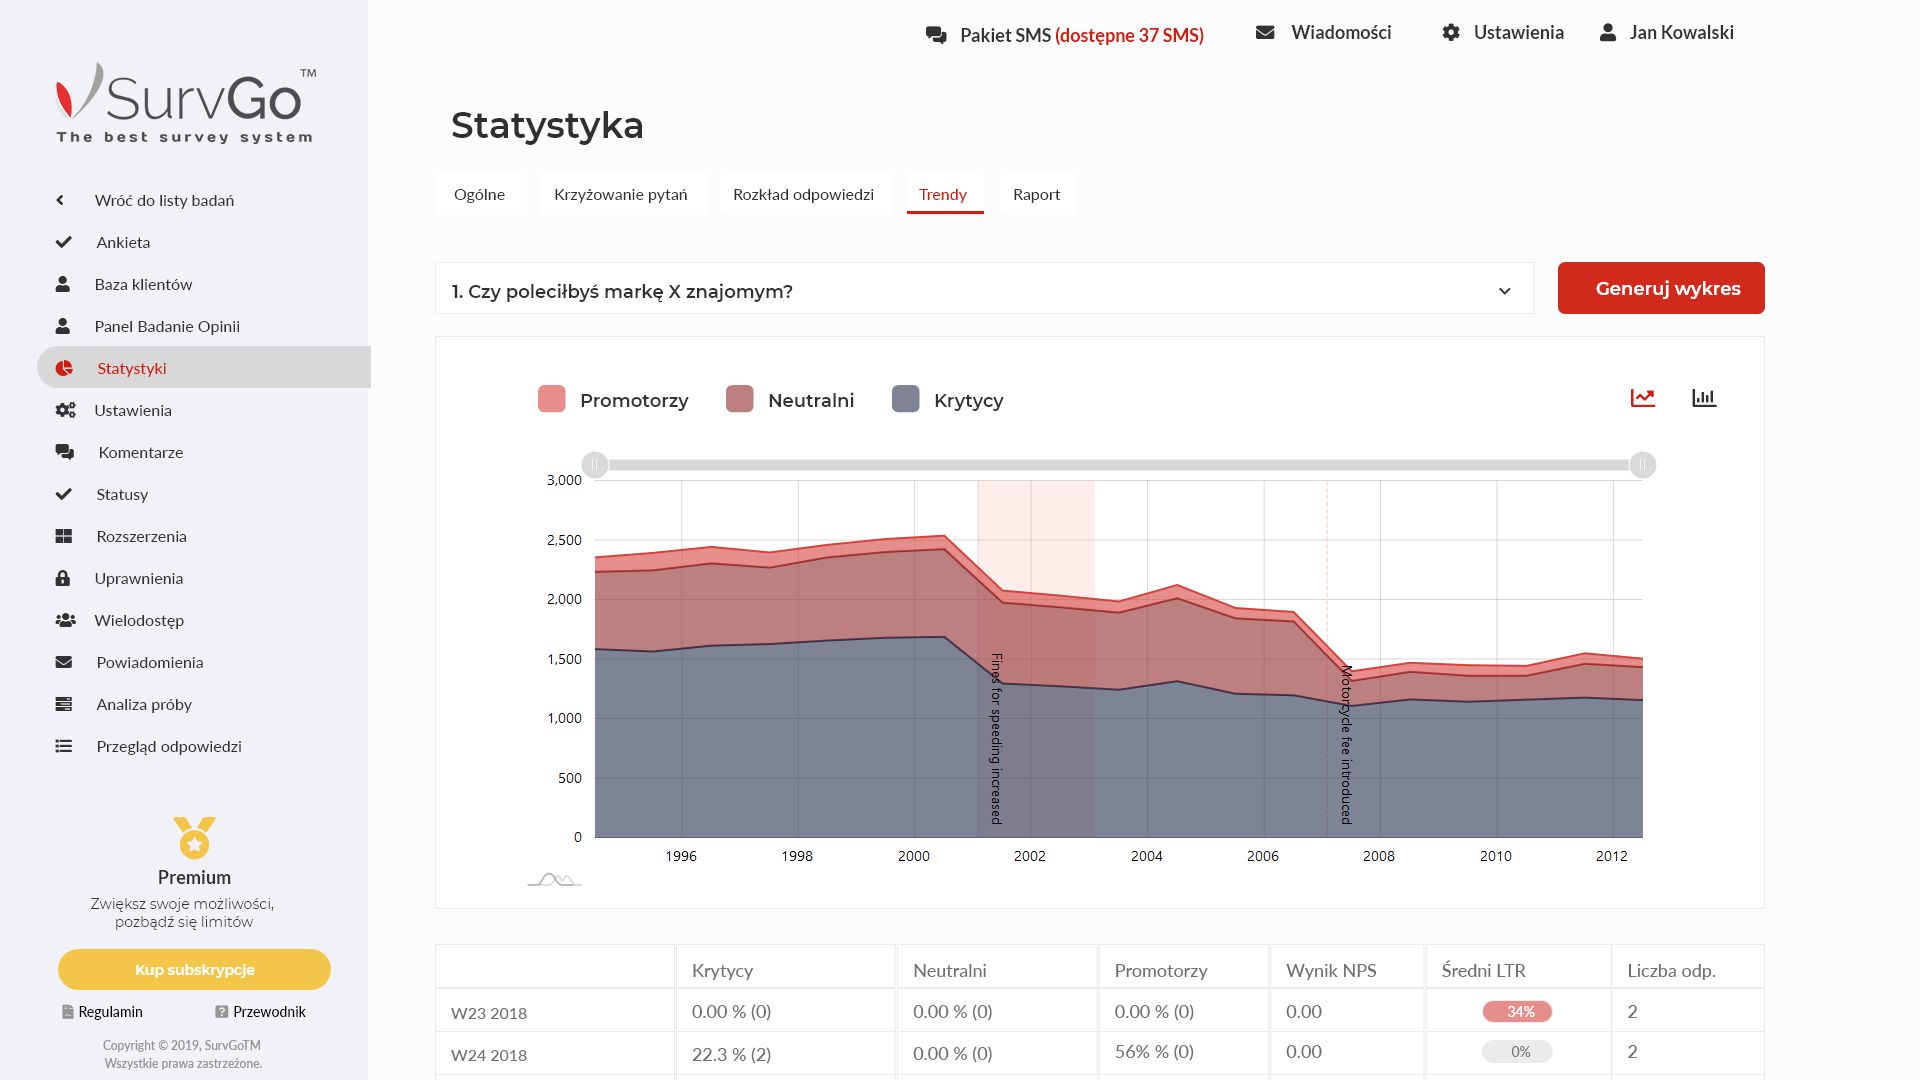Toggle Neutralni series visibility

click(x=790, y=399)
